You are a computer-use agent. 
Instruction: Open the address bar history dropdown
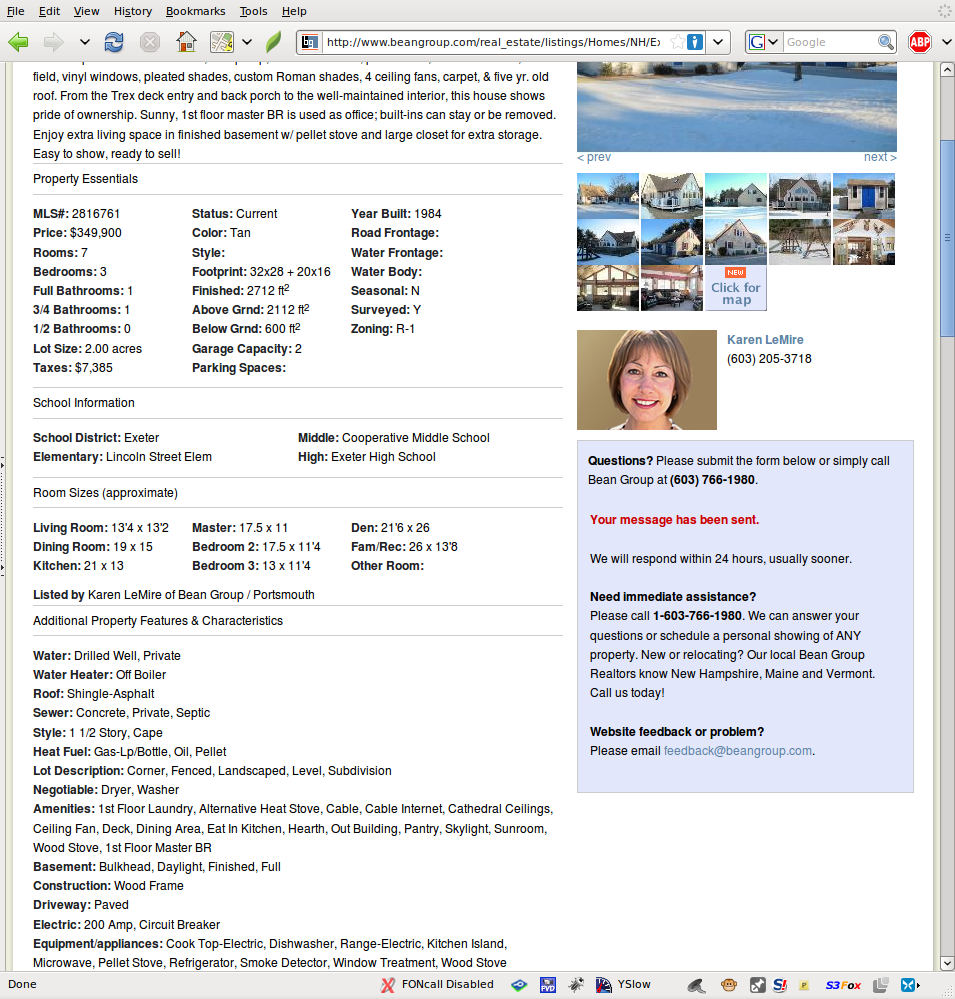pos(718,42)
